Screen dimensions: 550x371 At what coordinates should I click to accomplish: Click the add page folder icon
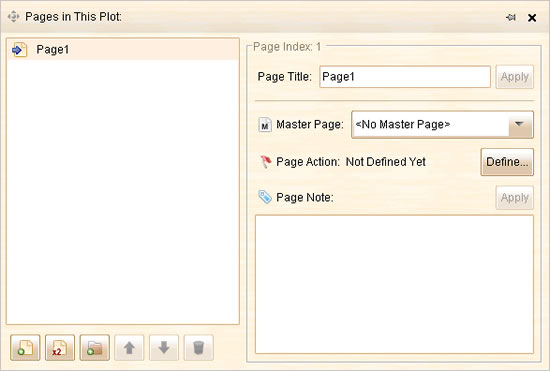click(x=95, y=348)
